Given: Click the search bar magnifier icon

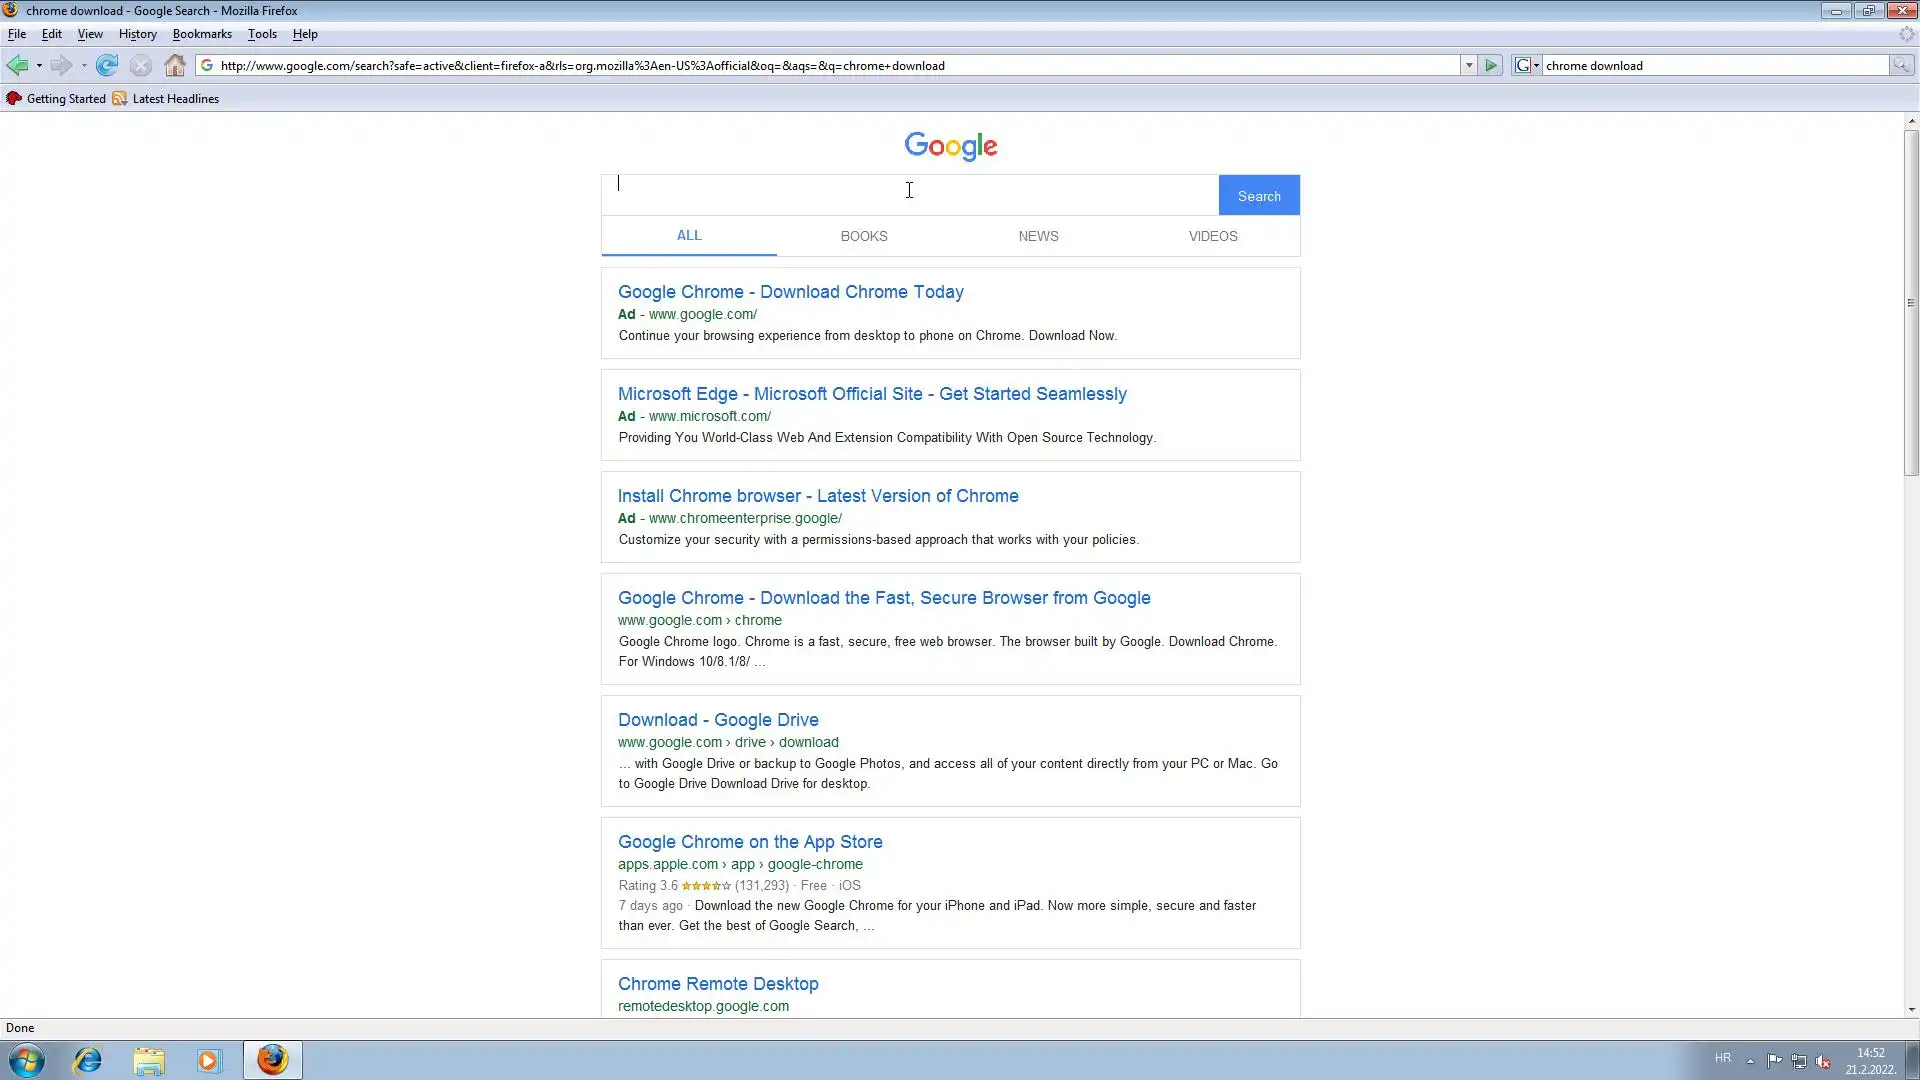Looking at the screenshot, I should tap(1901, 66).
